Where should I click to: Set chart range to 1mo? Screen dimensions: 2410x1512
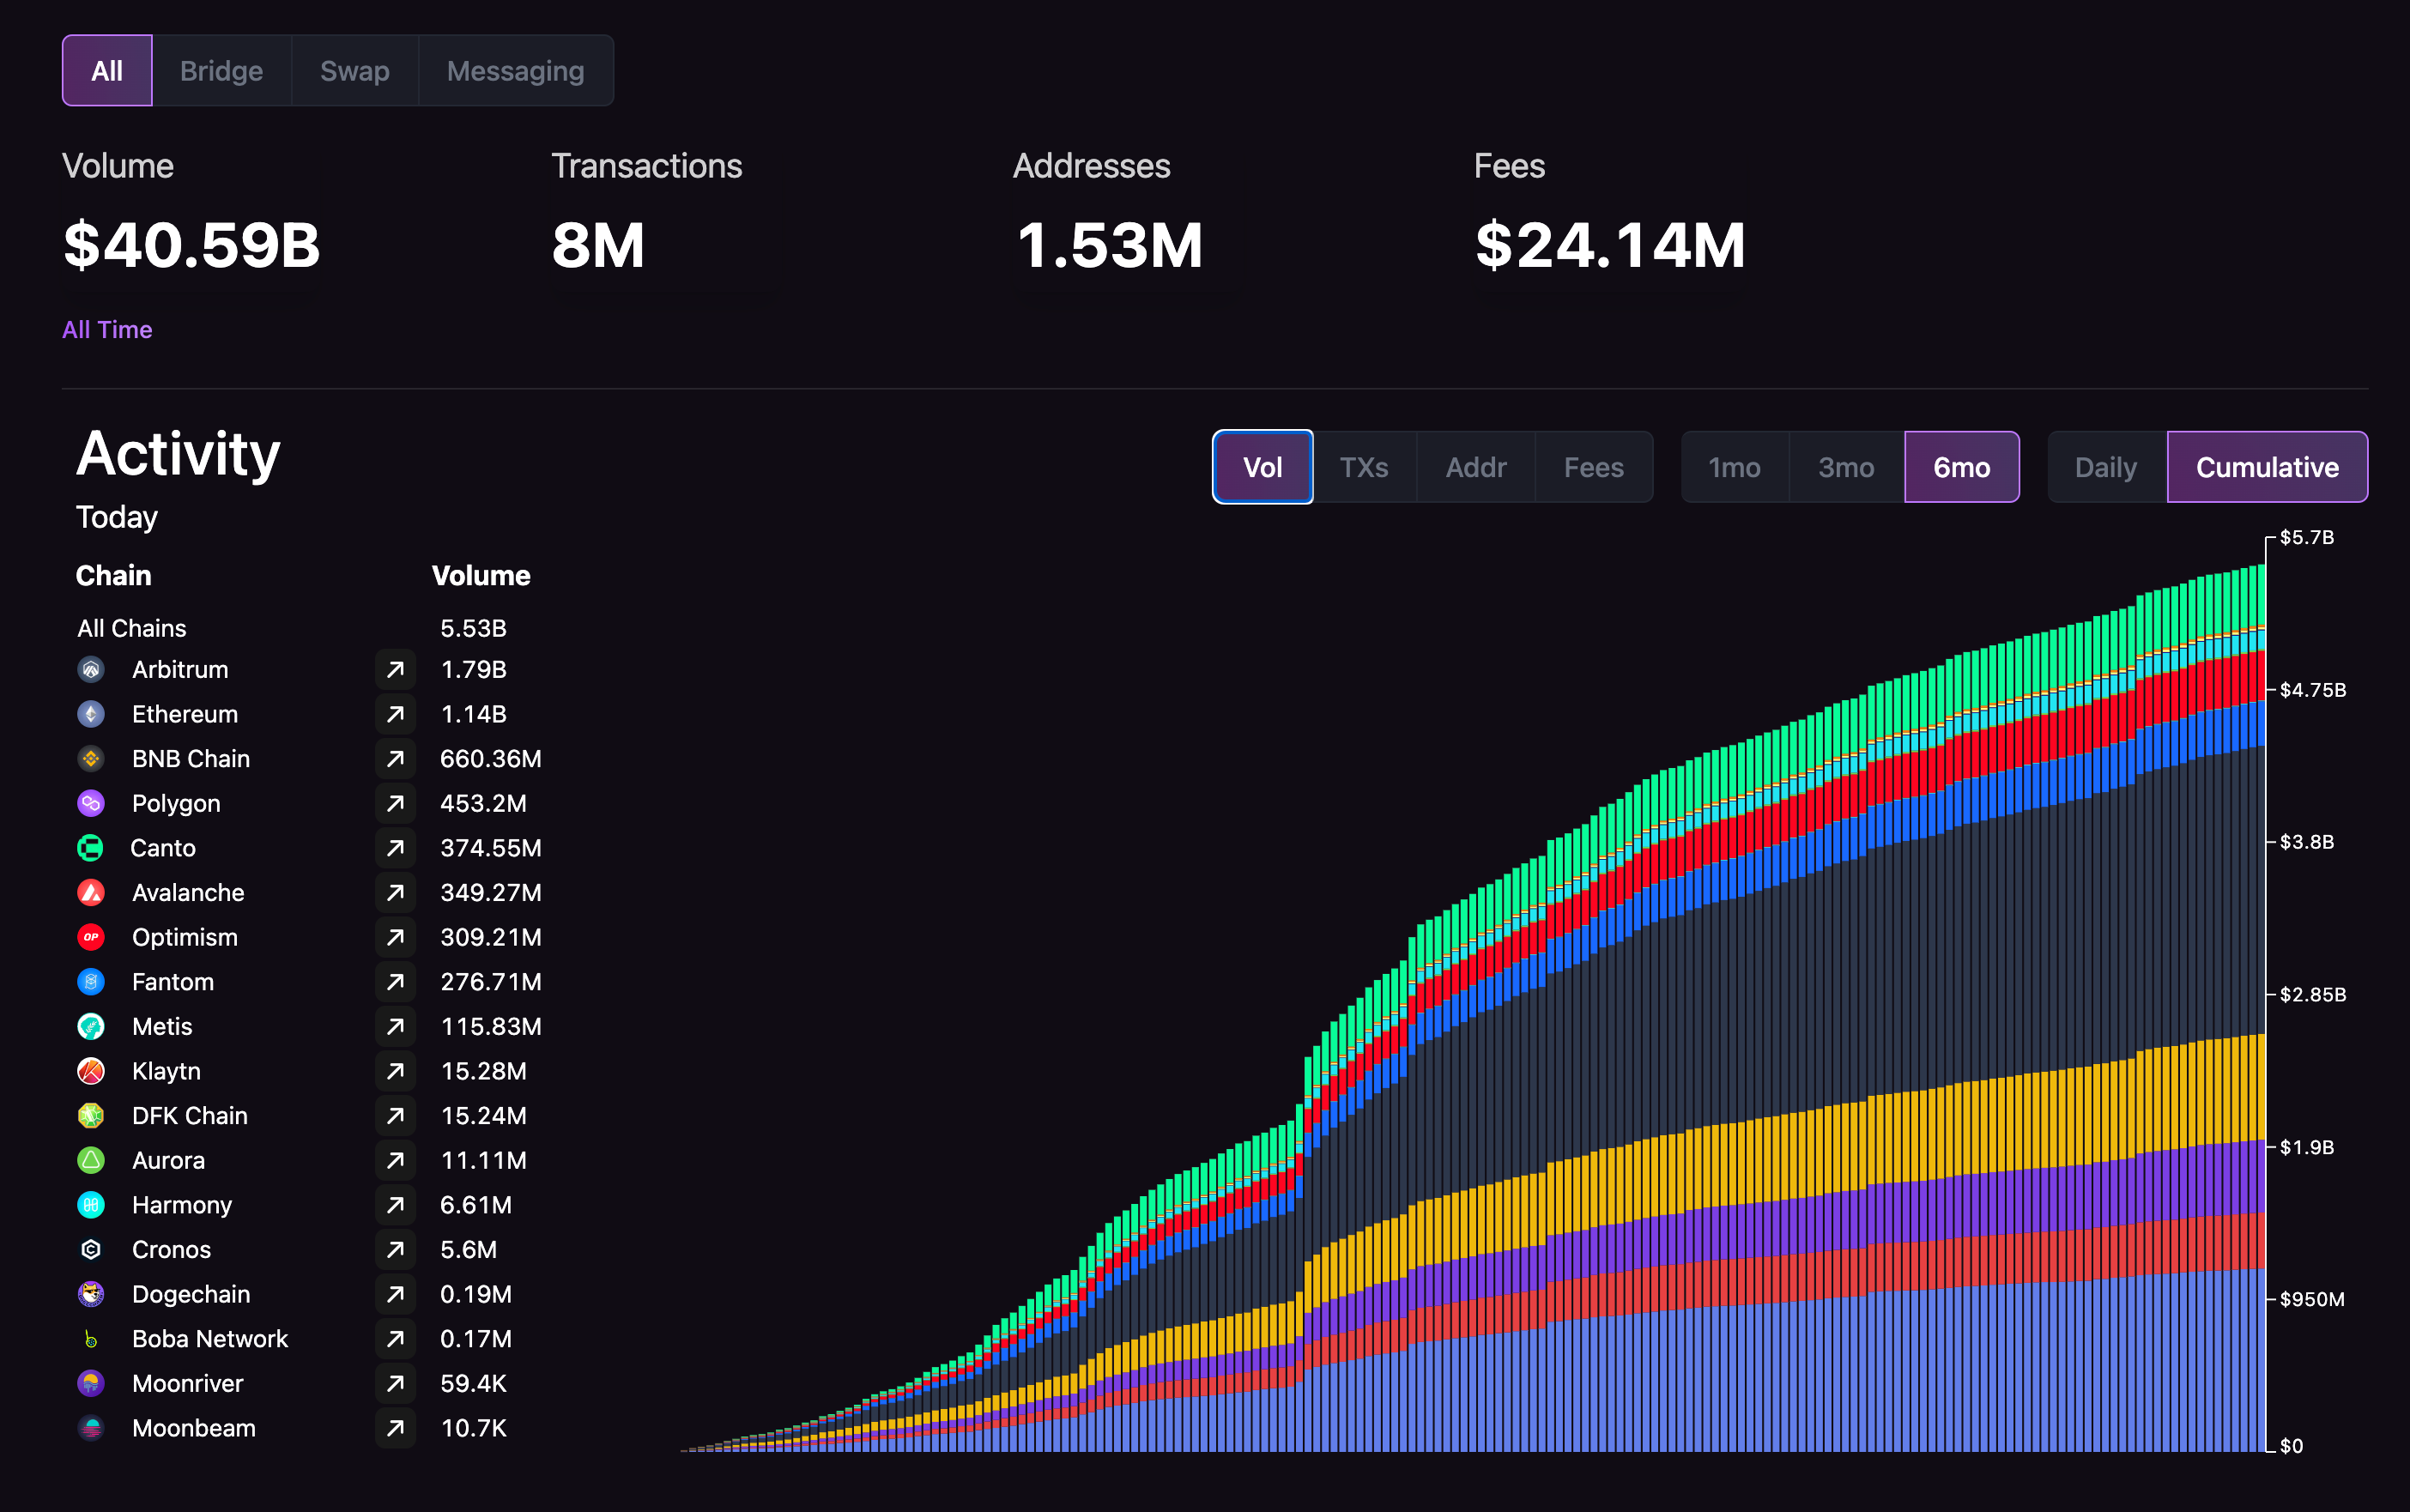click(x=1734, y=467)
